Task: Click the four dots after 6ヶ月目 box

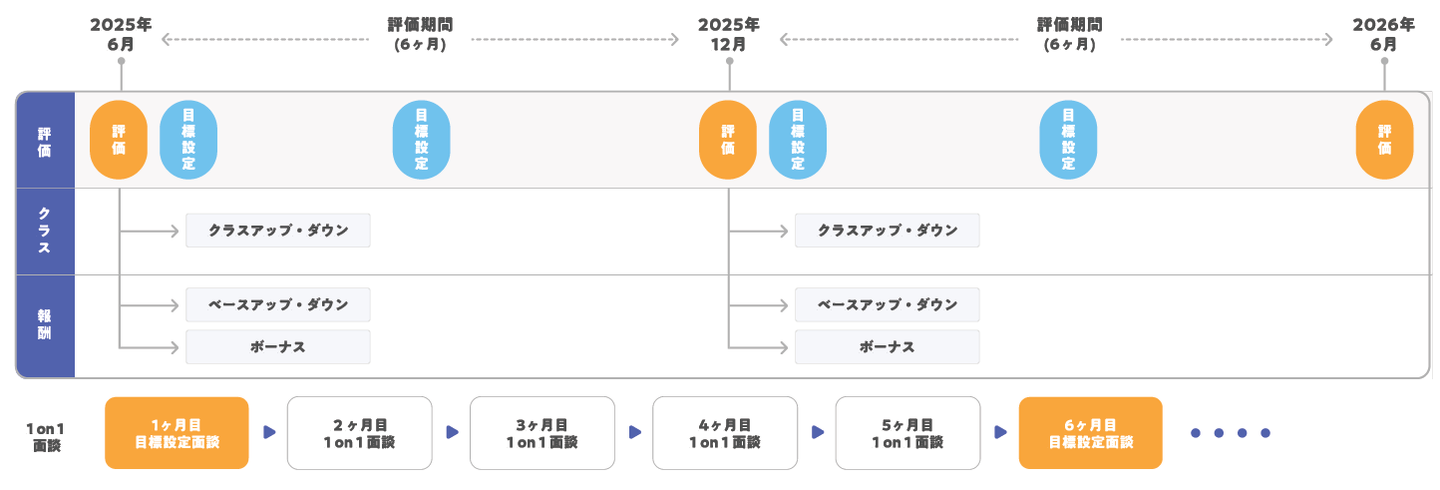Action: 1230,433
